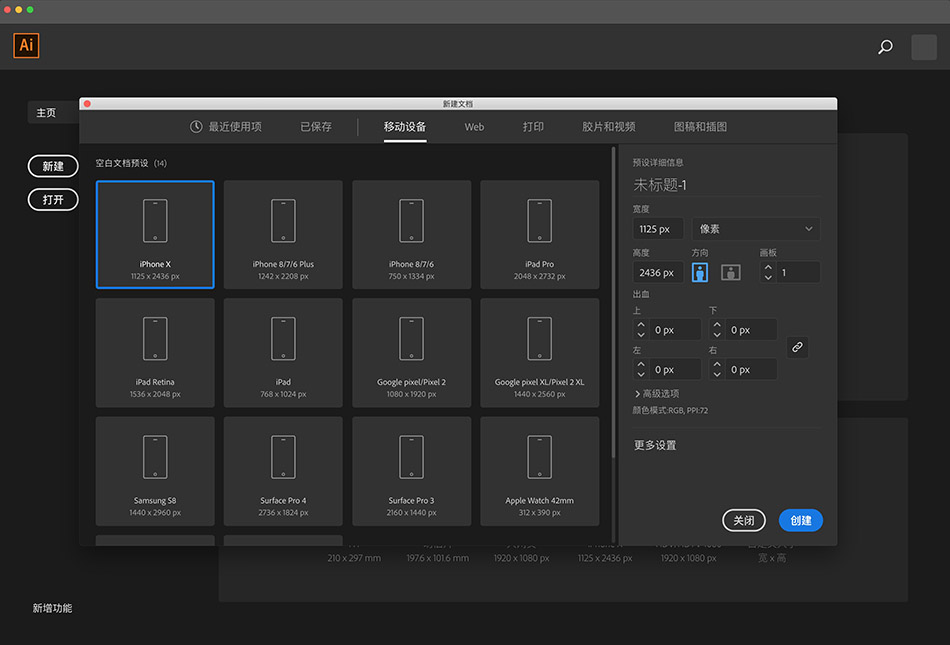Click the profile avatar square
This screenshot has width=950, height=645.
(x=924, y=47)
